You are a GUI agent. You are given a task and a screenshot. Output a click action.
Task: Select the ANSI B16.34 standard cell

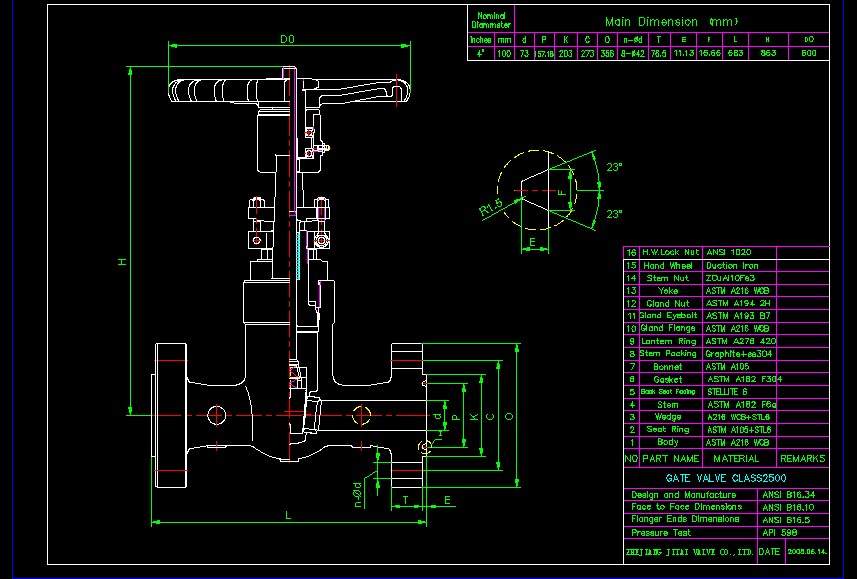785,494
